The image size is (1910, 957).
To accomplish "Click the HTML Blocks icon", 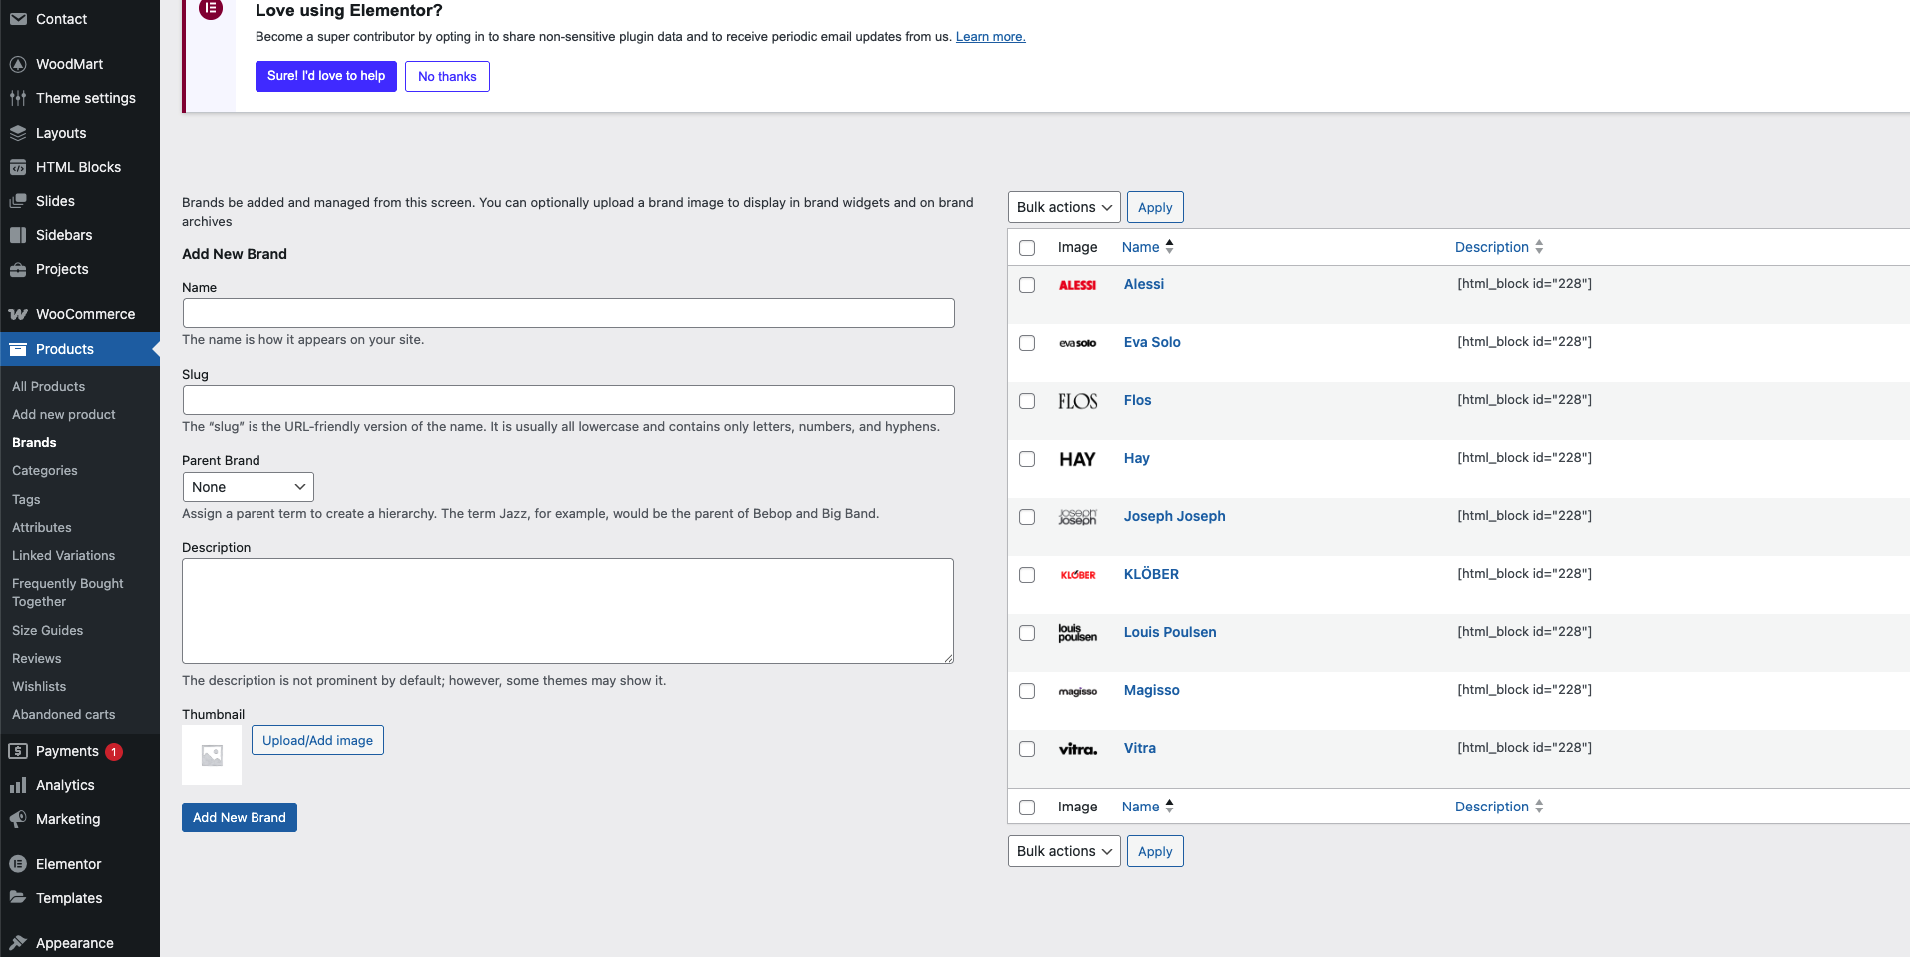I will 18,167.
